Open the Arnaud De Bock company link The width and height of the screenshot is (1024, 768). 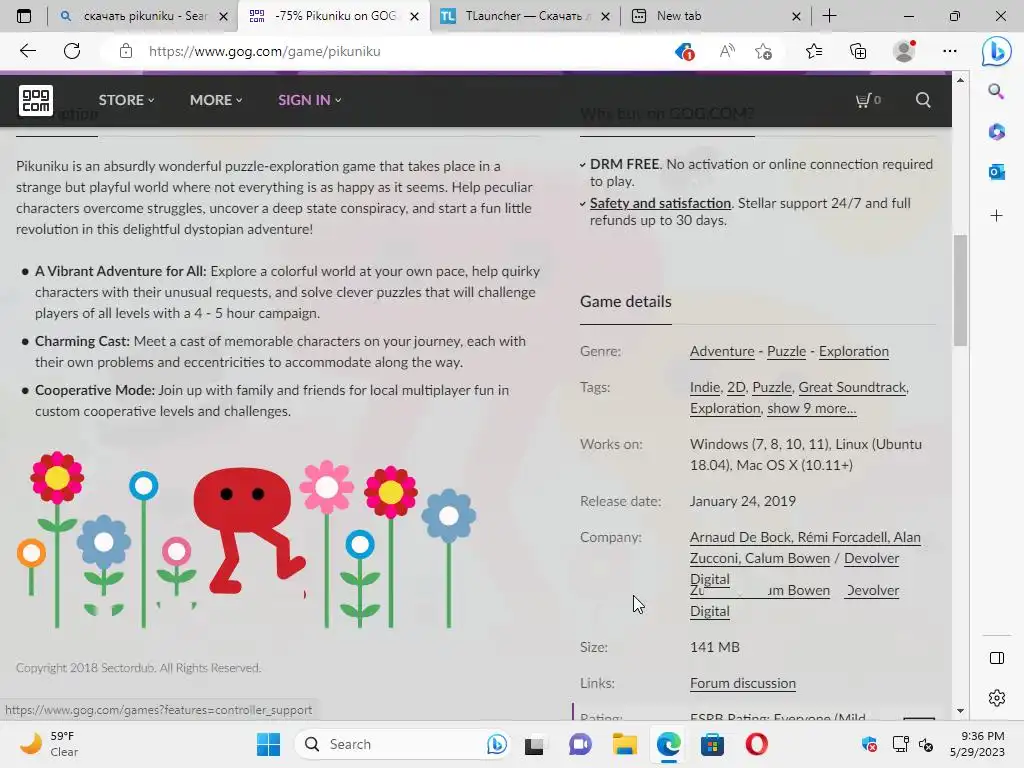pyautogui.click(x=741, y=537)
